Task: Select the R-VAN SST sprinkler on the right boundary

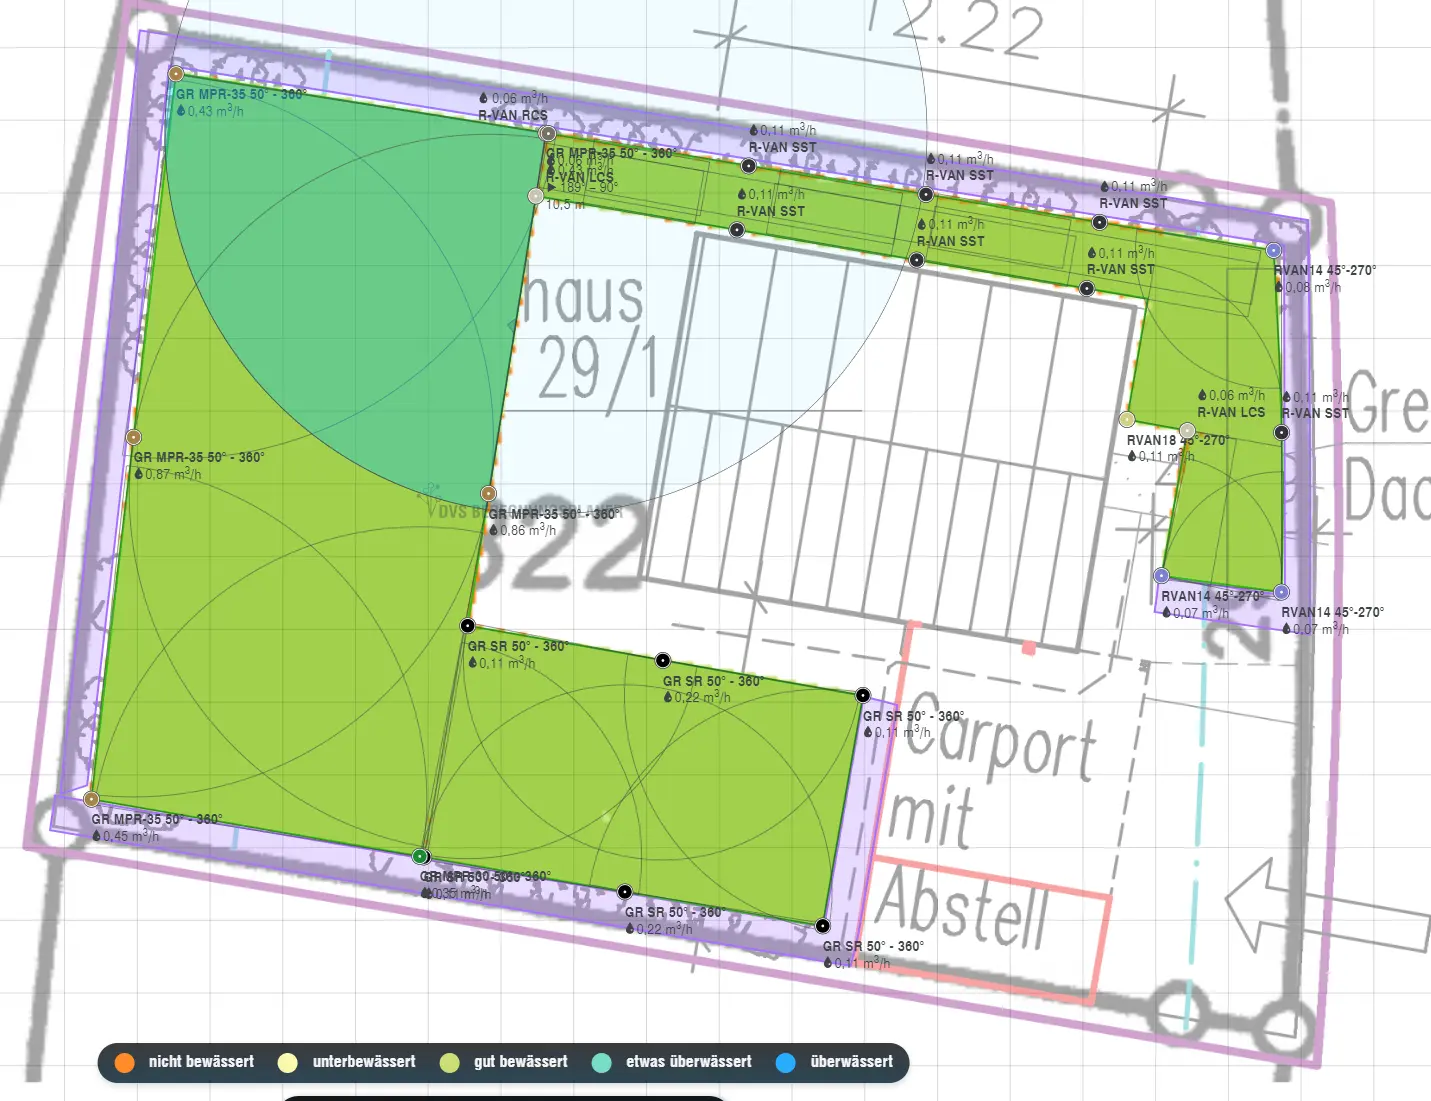Action: (x=1281, y=432)
